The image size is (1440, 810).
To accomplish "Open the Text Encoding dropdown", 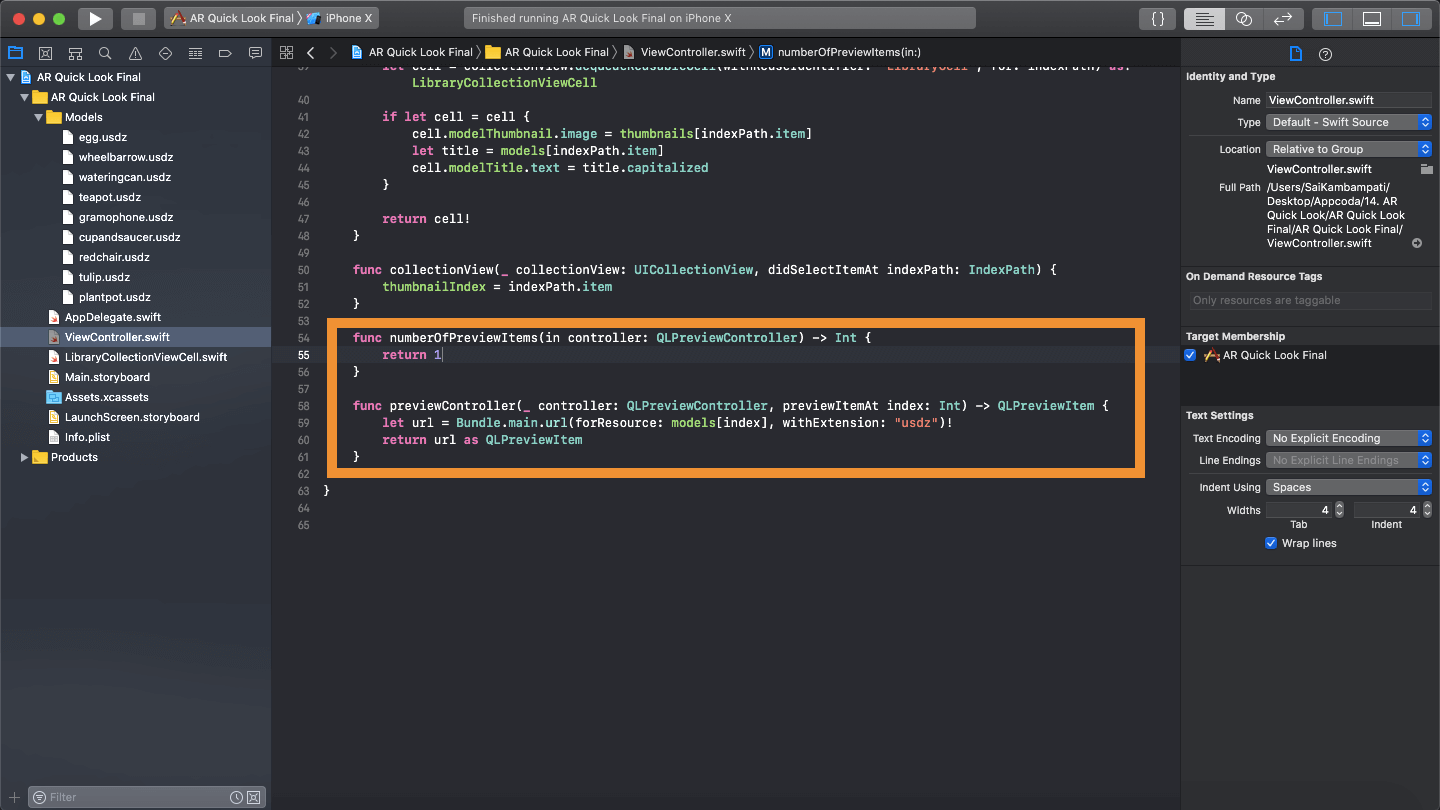I will (x=1349, y=438).
